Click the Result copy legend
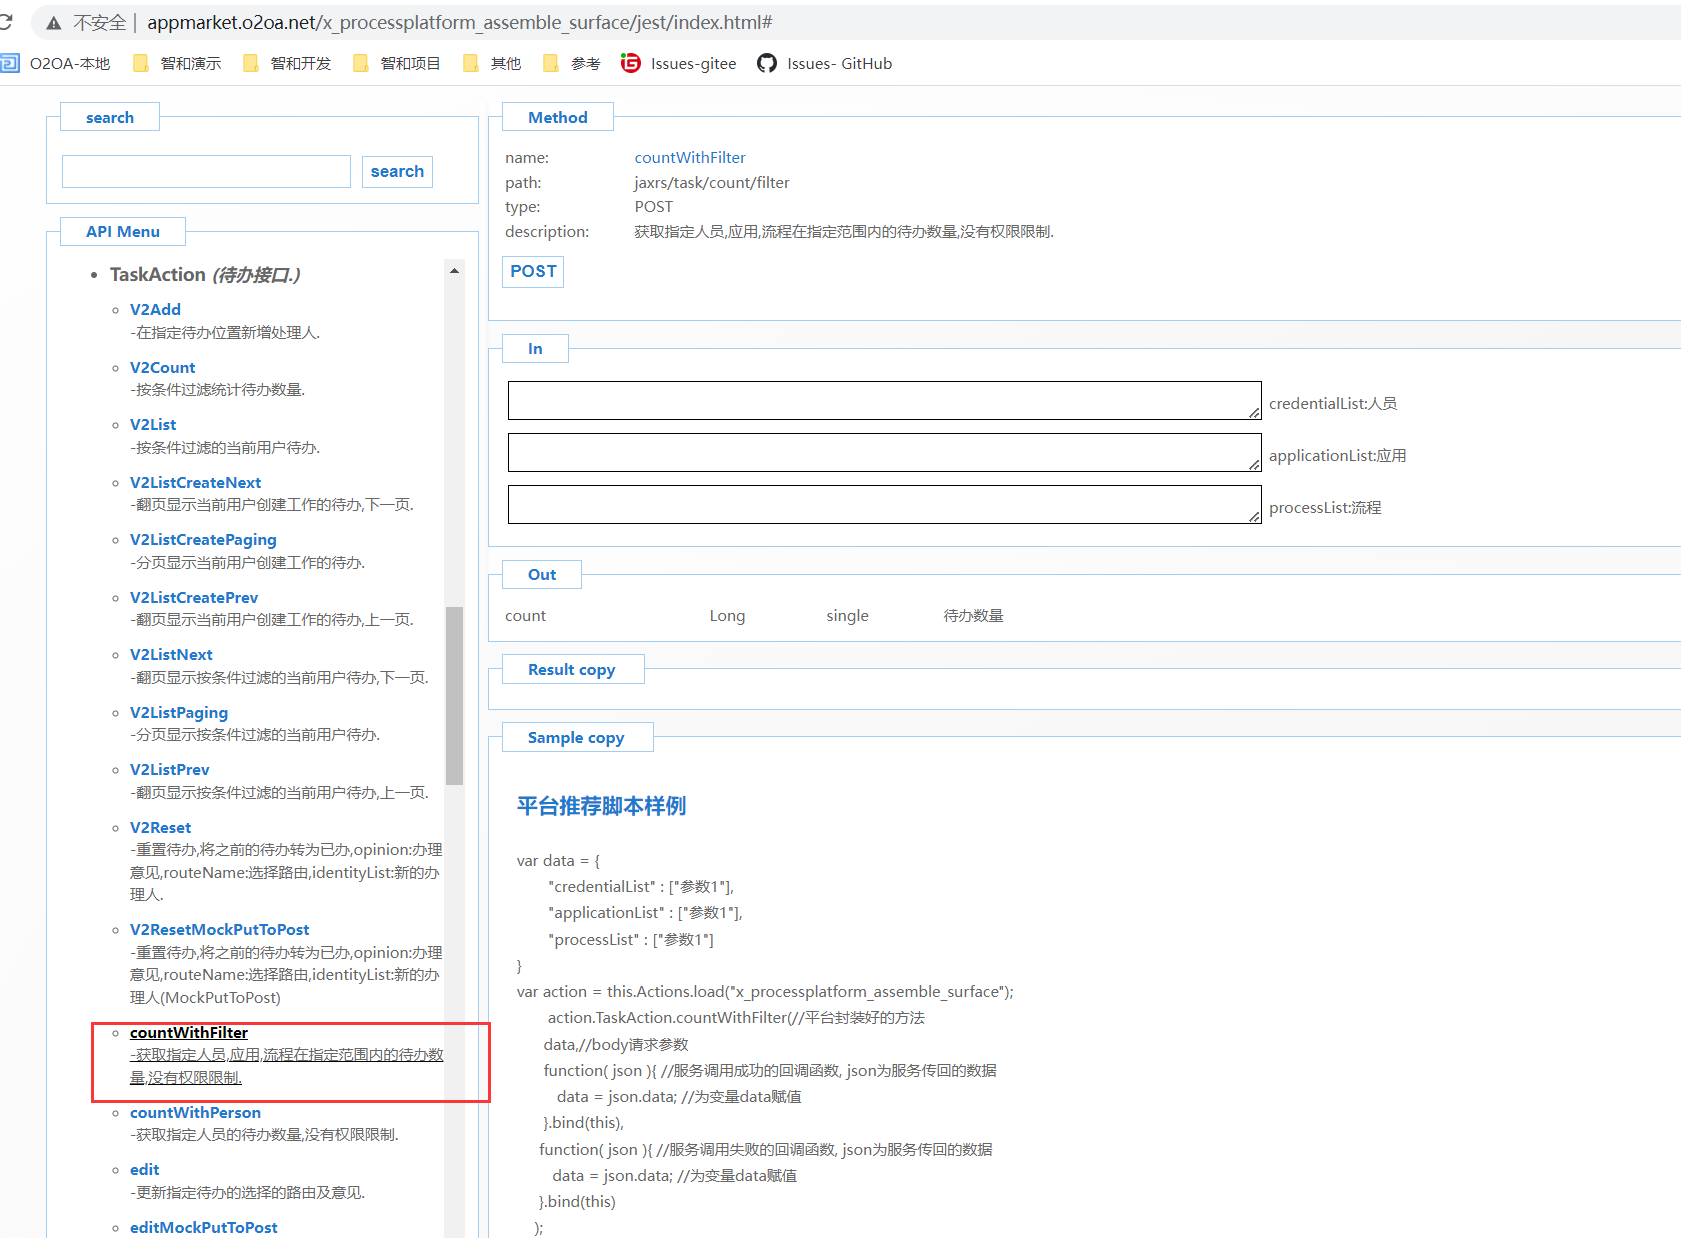This screenshot has width=1681, height=1238. pyautogui.click(x=572, y=669)
